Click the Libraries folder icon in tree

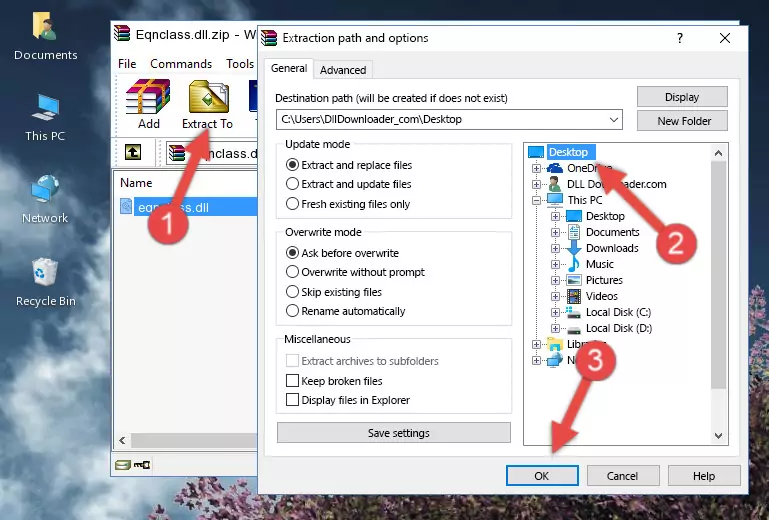click(x=555, y=344)
